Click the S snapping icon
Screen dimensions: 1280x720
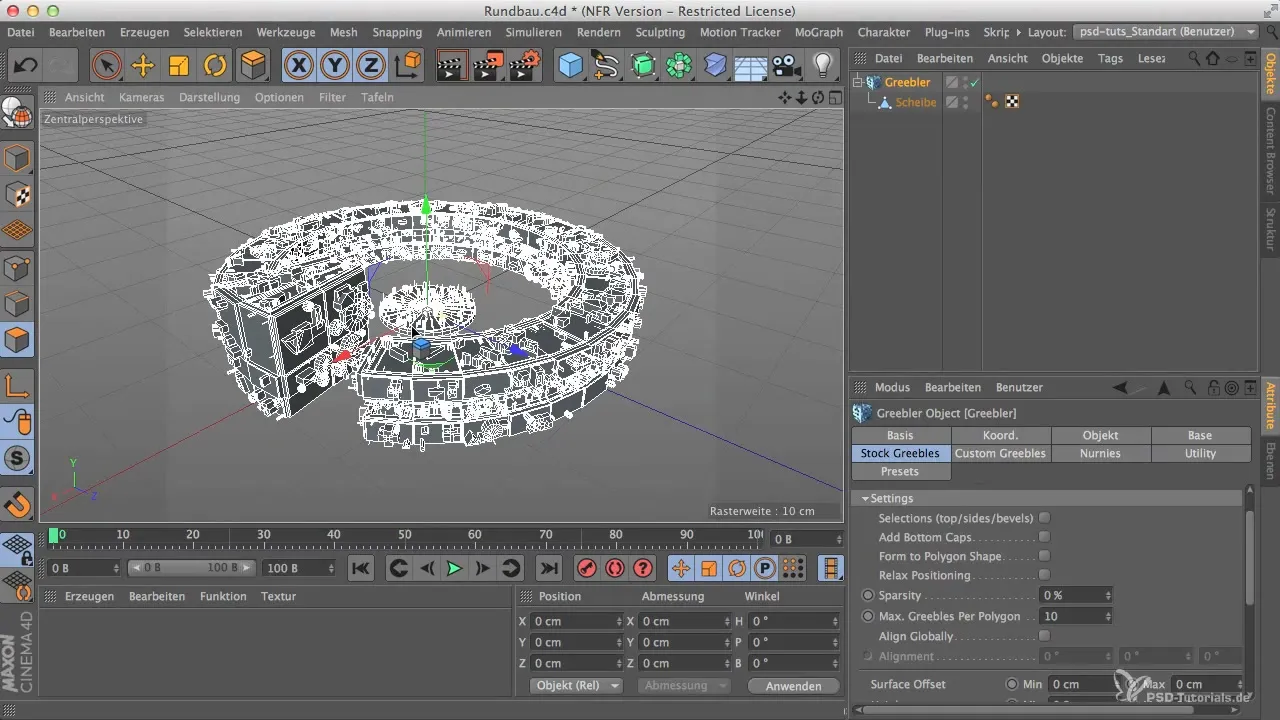point(18,459)
